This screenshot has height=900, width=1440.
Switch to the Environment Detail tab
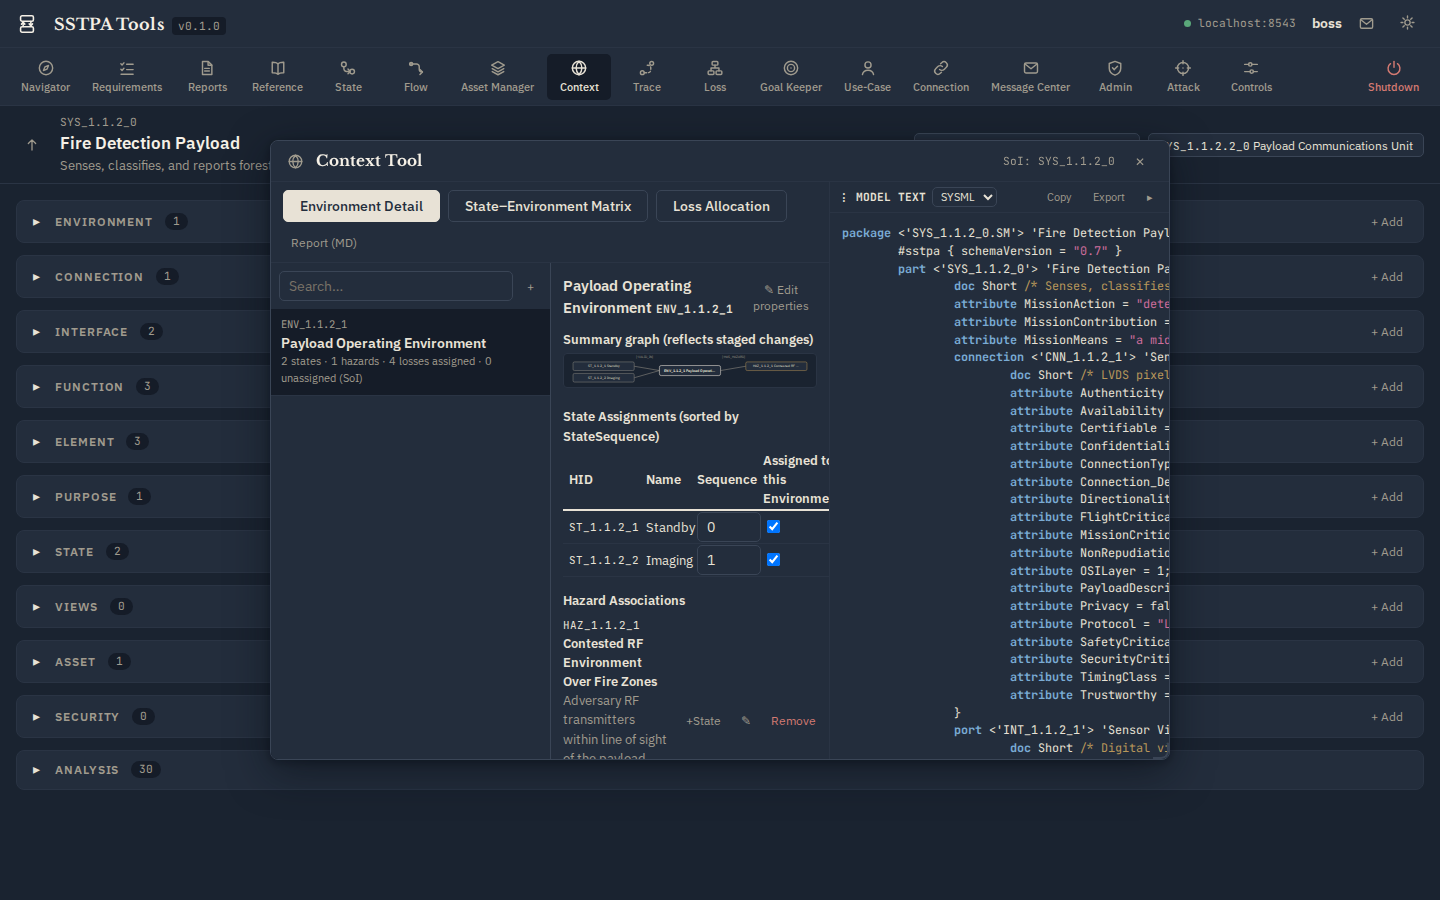click(361, 206)
